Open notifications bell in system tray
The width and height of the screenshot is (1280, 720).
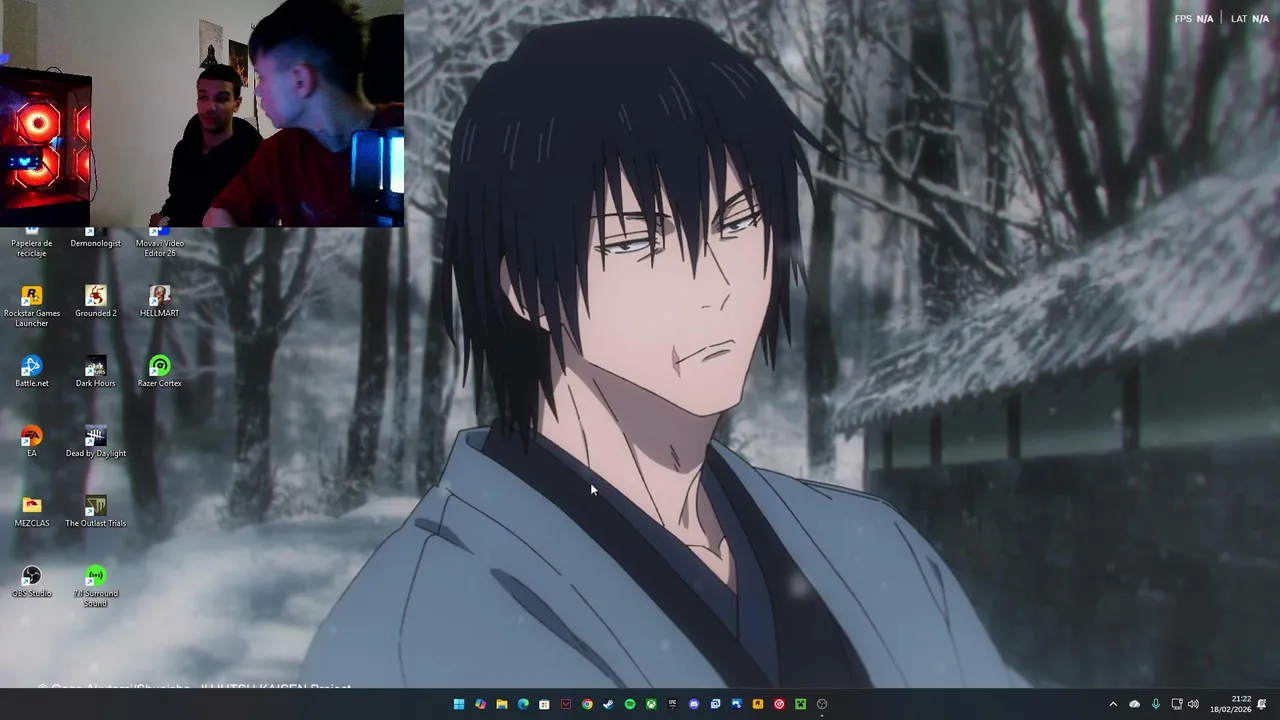1262,704
